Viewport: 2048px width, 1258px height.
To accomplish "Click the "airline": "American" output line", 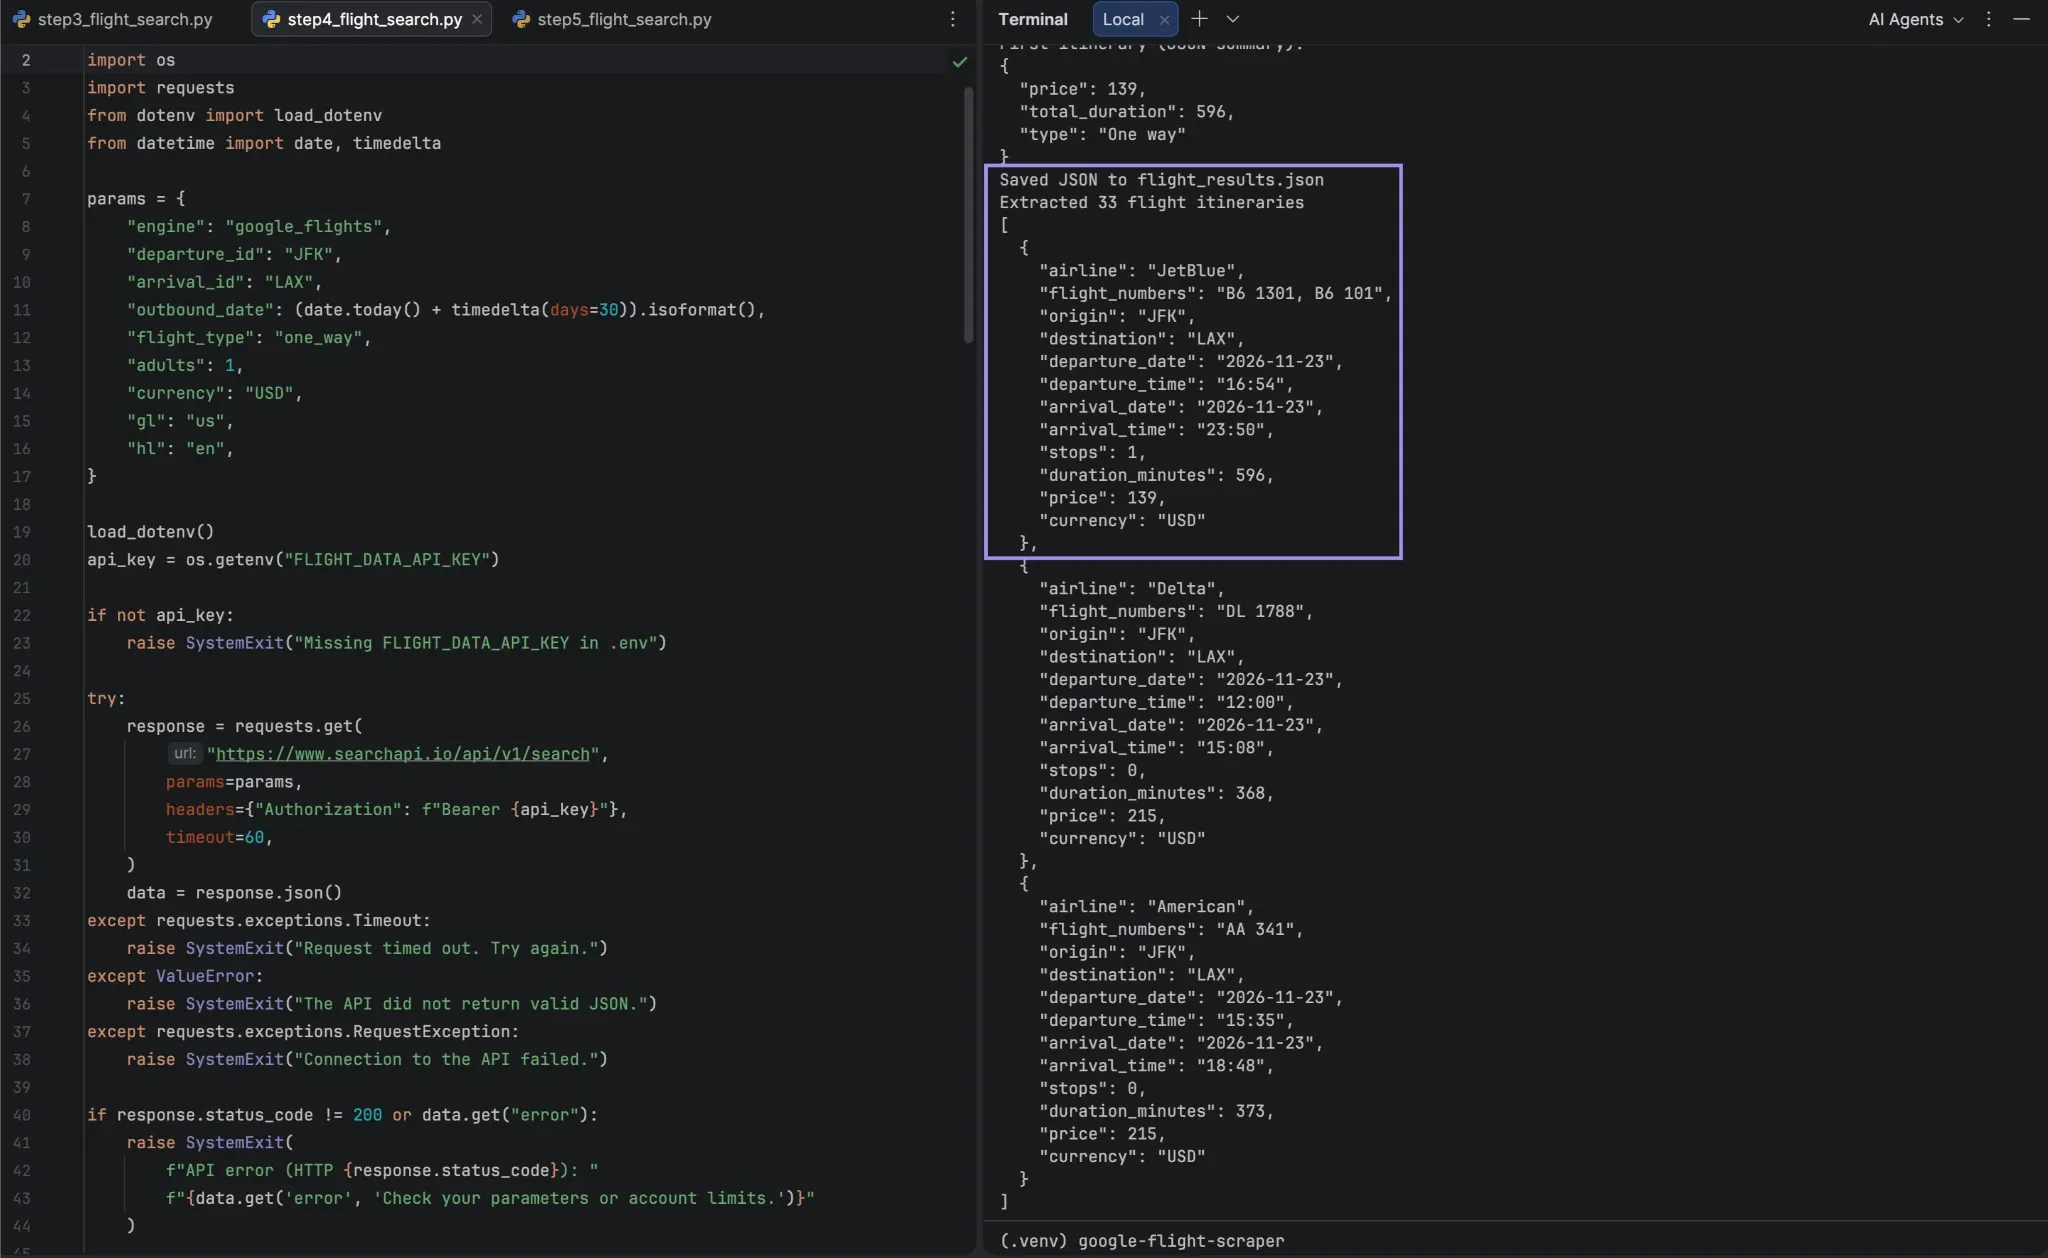I will click(x=1146, y=907).
